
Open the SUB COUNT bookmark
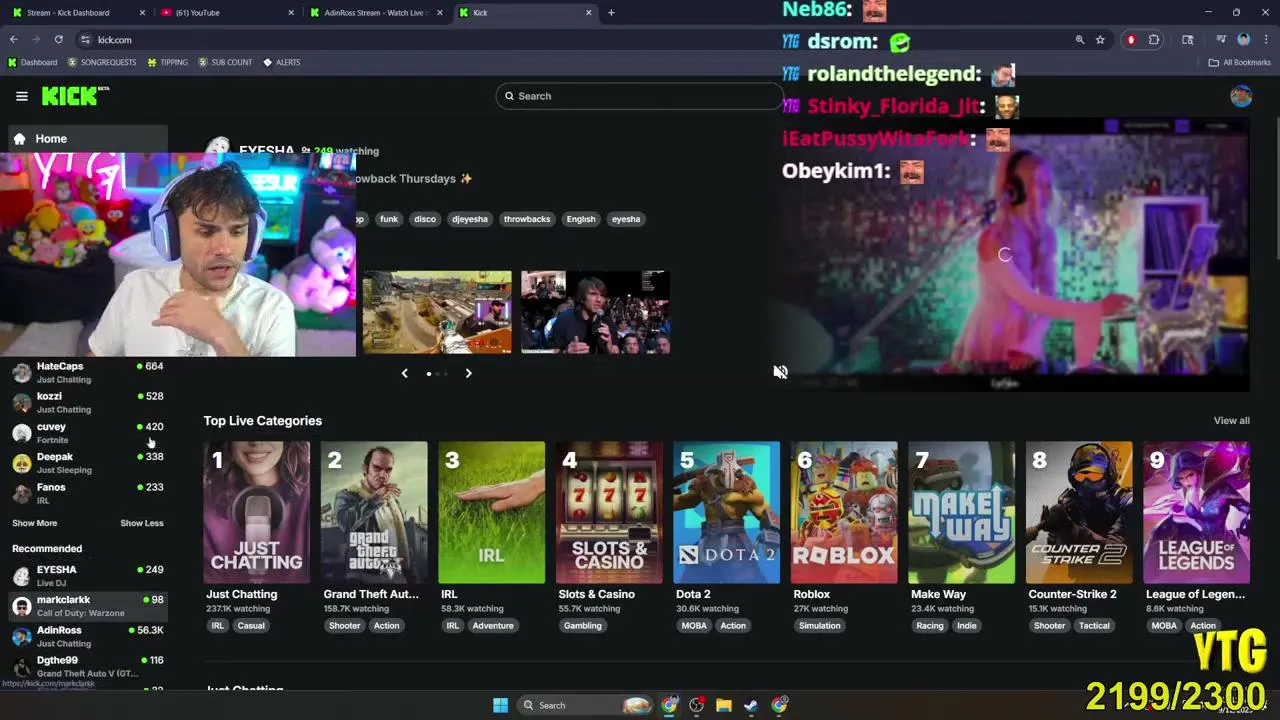pos(225,62)
